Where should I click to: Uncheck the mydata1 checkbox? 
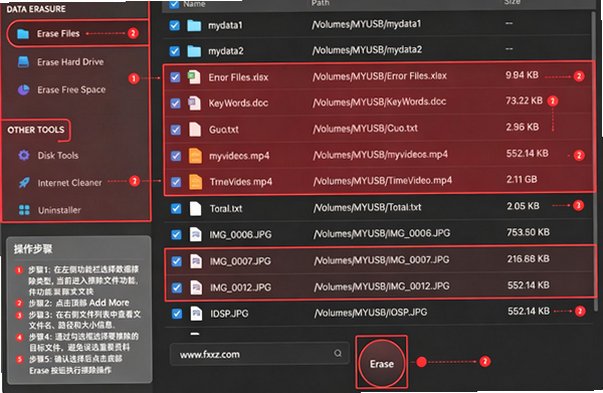tap(174, 25)
